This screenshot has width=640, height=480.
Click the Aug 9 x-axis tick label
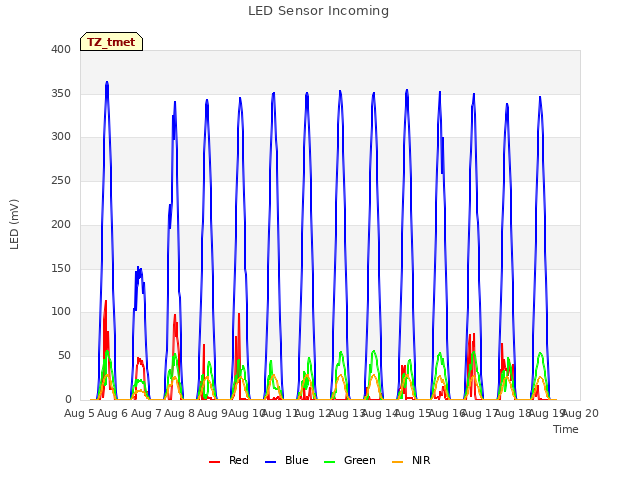(212, 413)
